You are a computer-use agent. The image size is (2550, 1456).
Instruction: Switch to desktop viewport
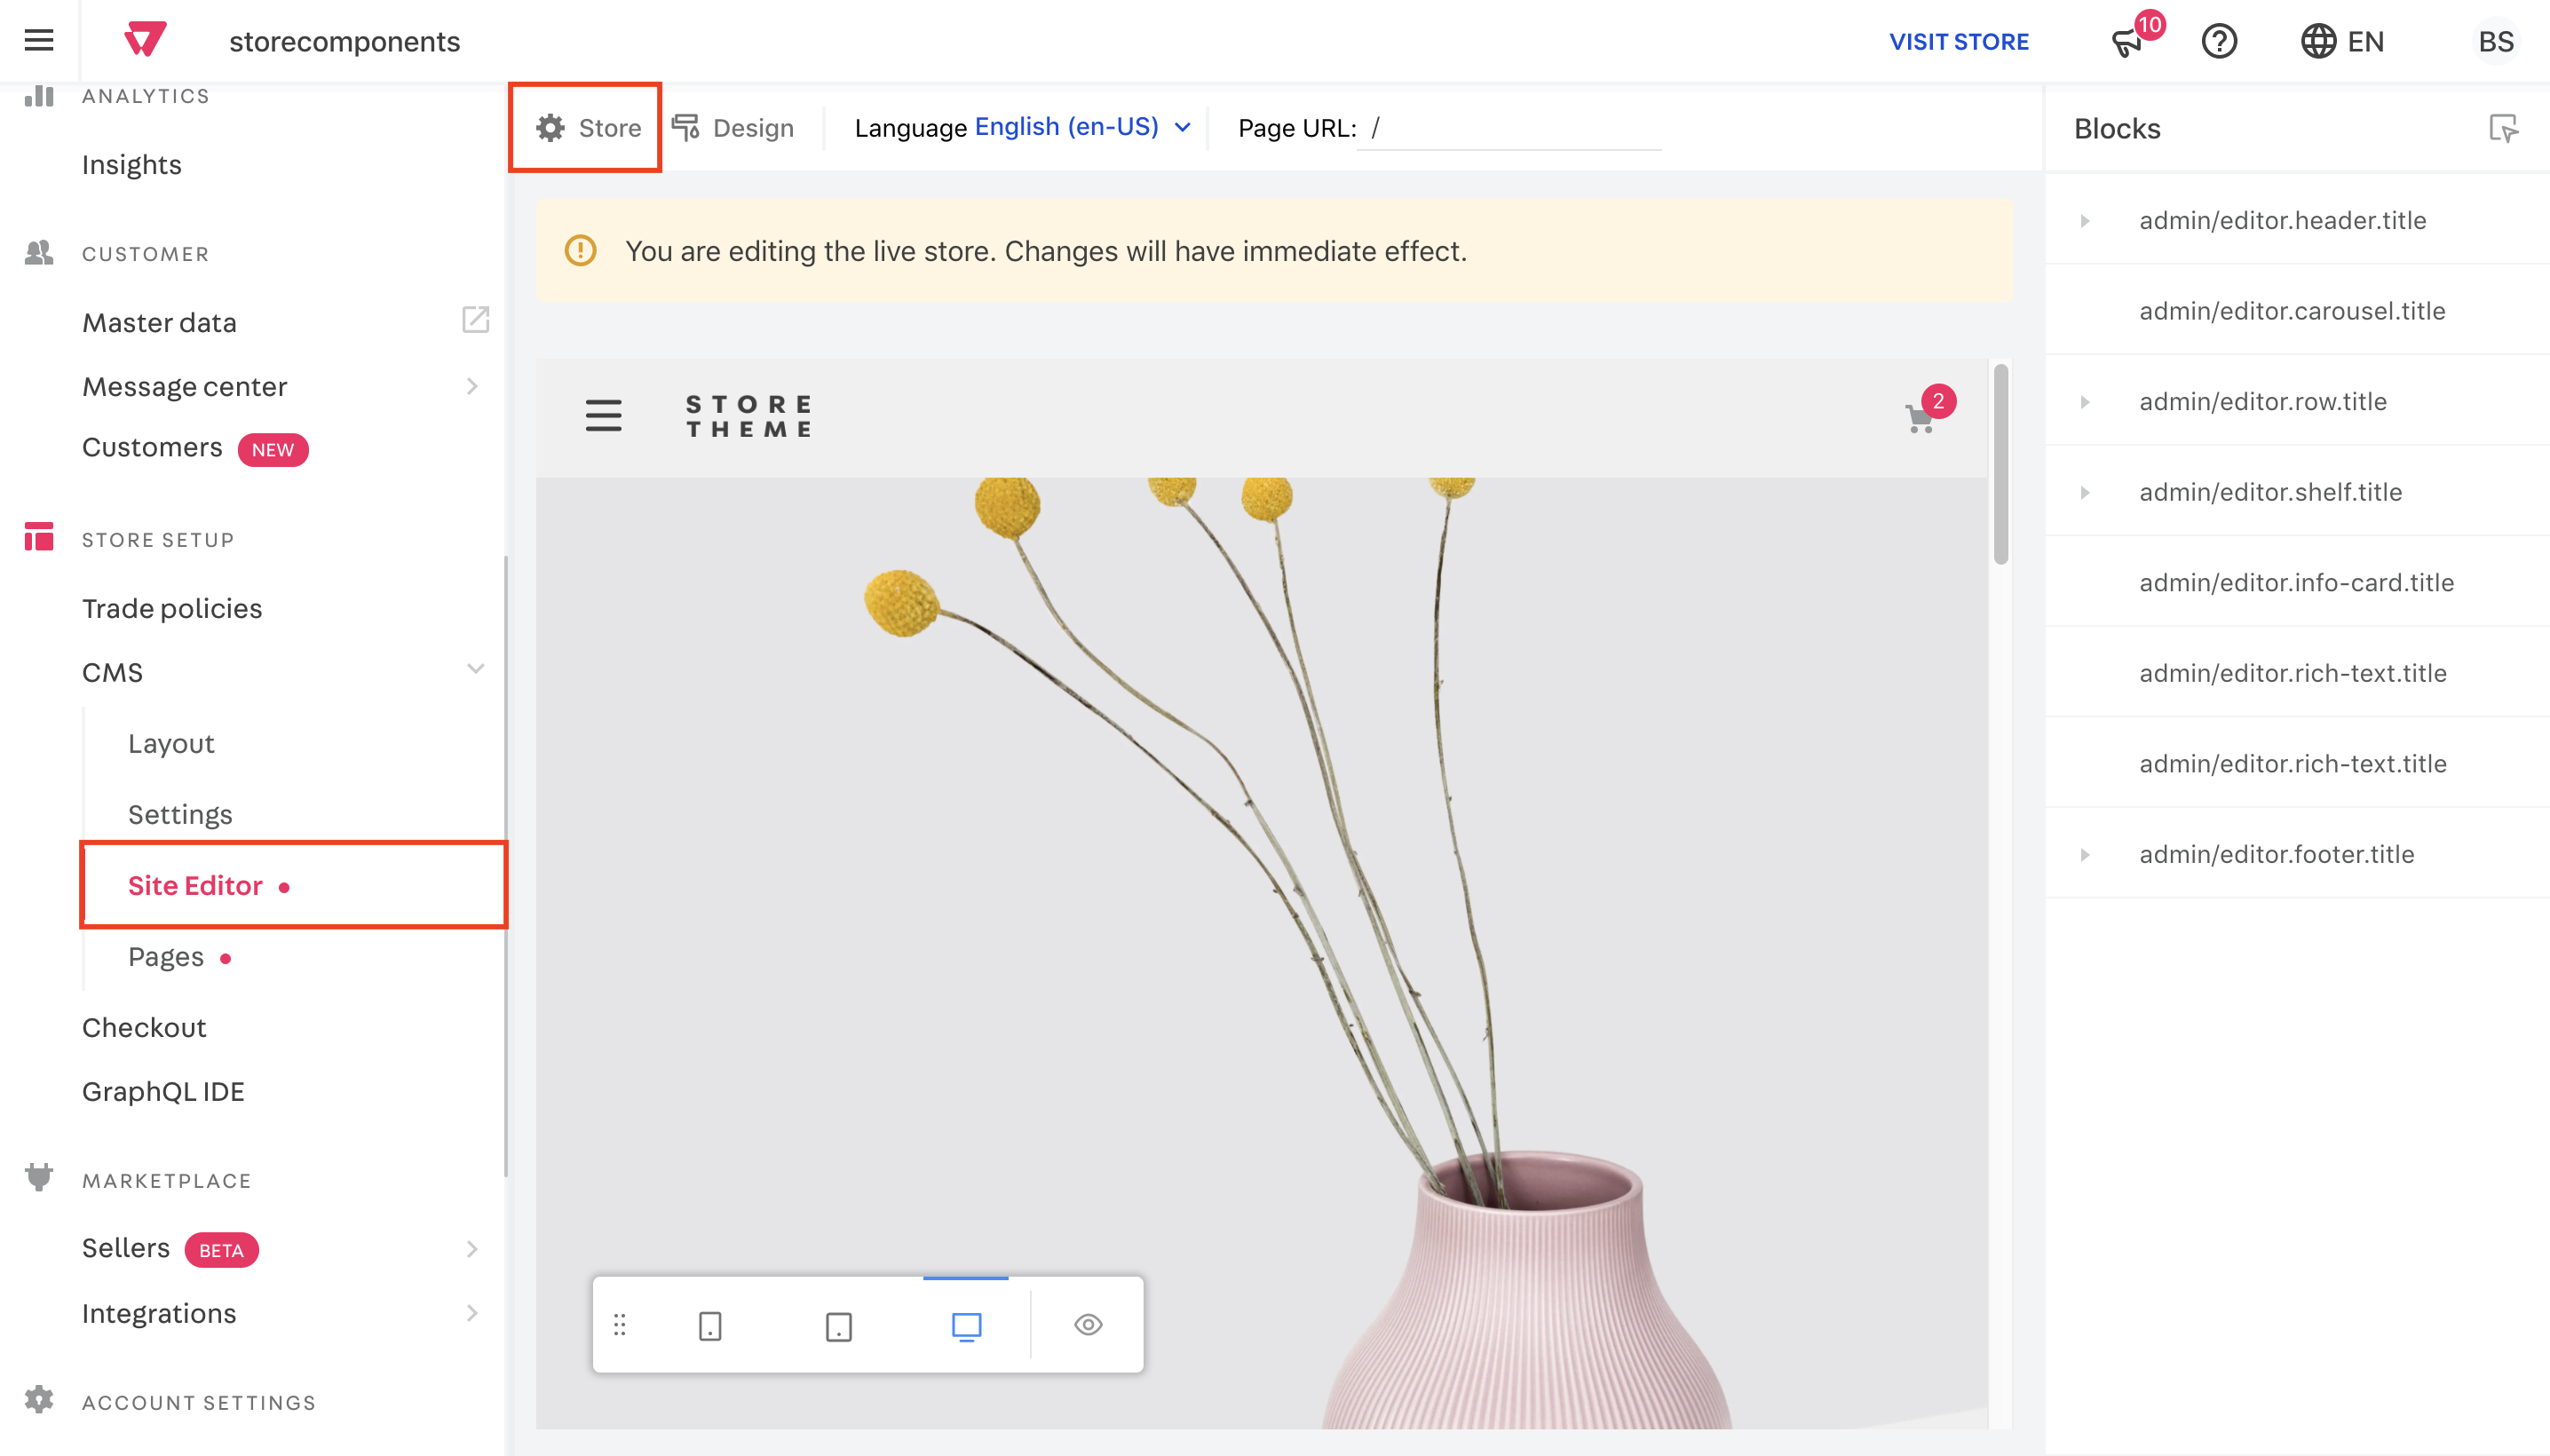click(966, 1326)
